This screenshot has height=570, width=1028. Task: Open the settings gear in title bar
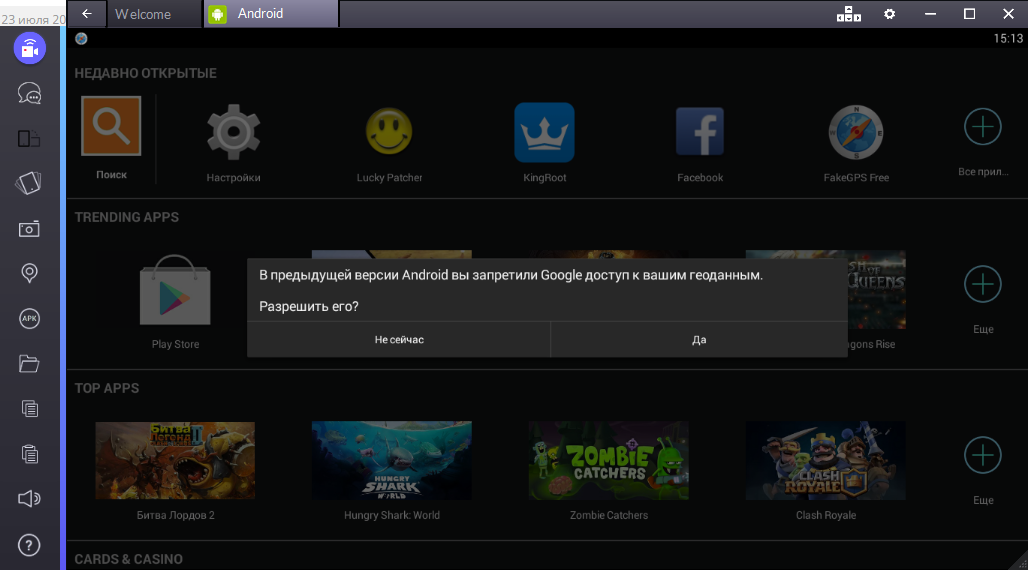[x=889, y=14]
